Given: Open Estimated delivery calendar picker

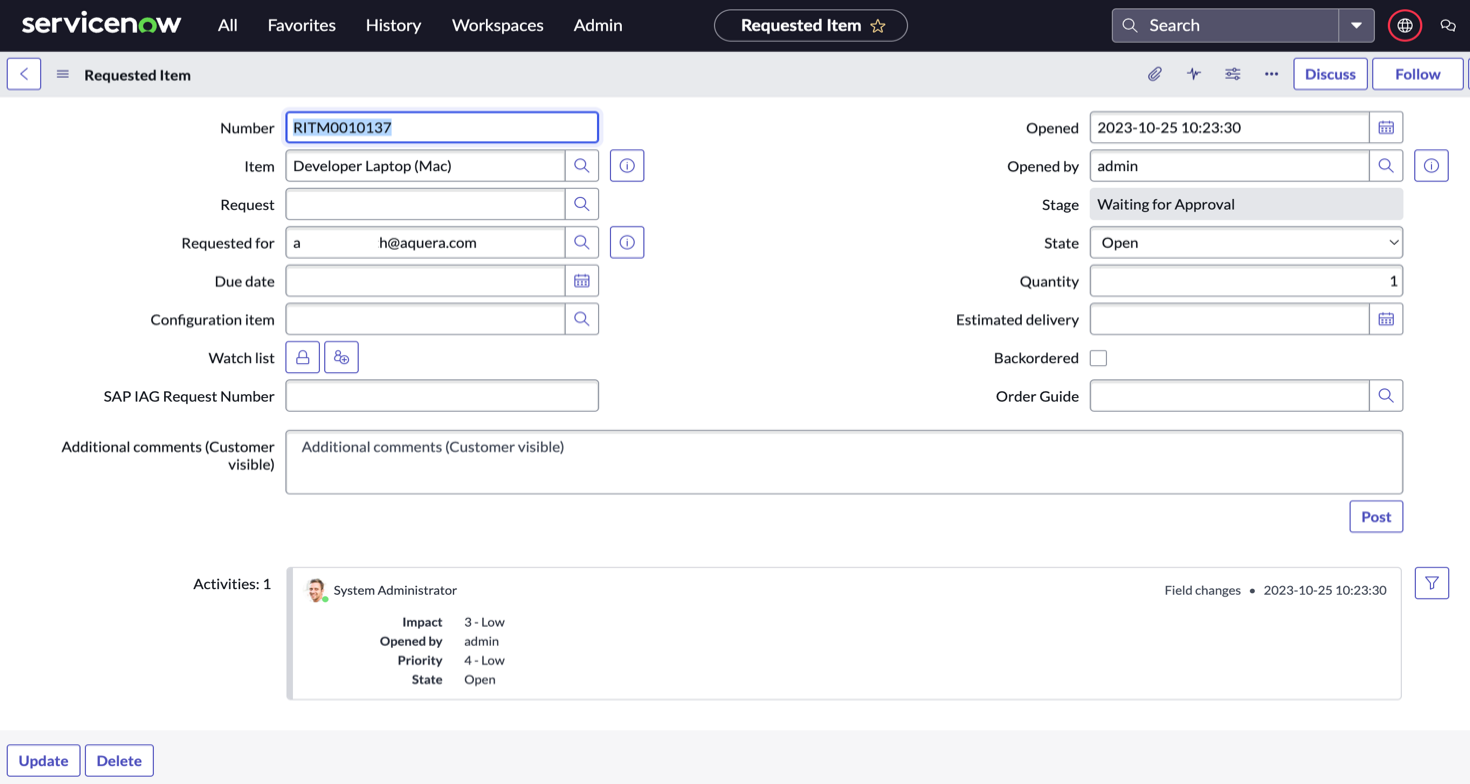Looking at the screenshot, I should pos(1386,319).
